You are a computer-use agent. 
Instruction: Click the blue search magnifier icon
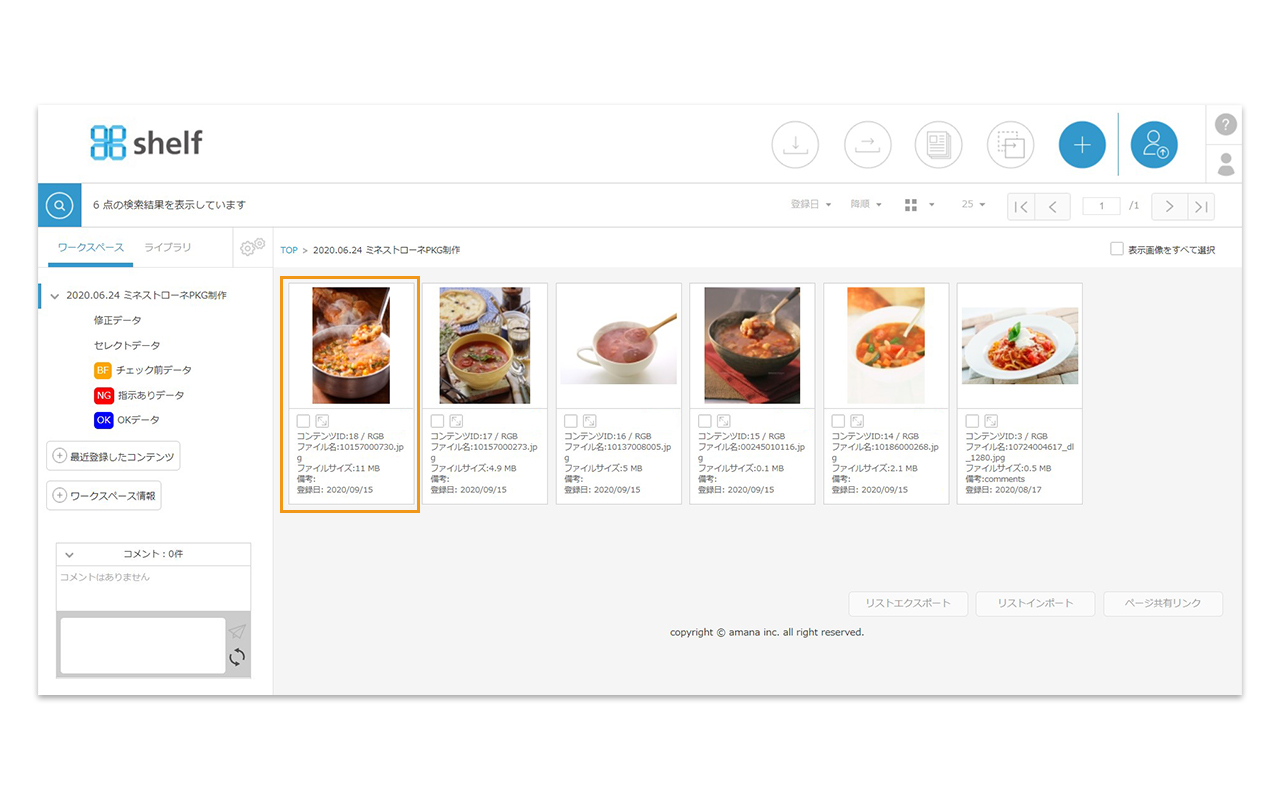click(x=60, y=205)
